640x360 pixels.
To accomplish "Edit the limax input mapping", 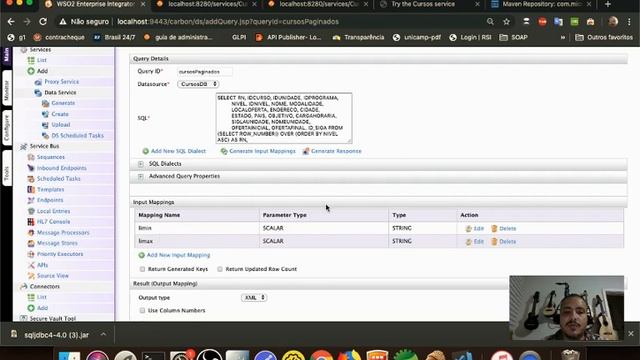I will coord(475,242).
